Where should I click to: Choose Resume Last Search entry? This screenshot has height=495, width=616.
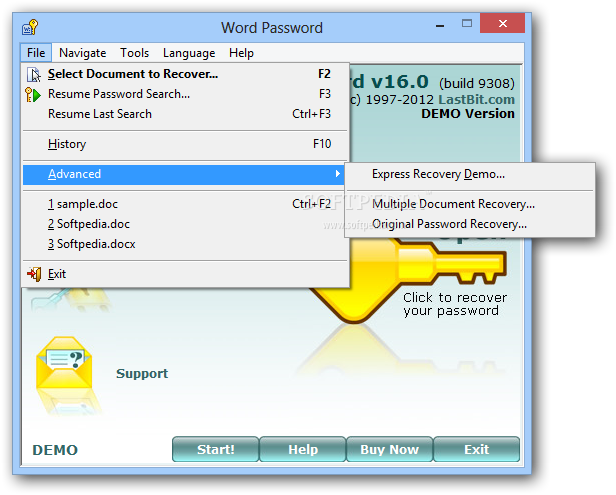point(185,114)
